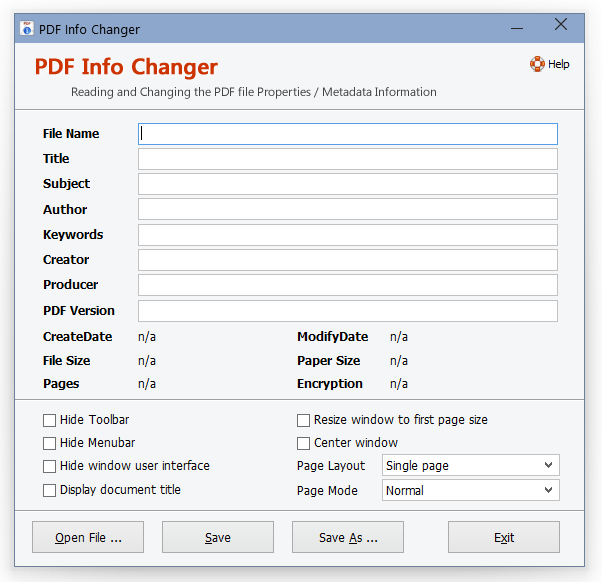Click the Help lifebuoy icon
This screenshot has height=582, width=602.
[537, 64]
